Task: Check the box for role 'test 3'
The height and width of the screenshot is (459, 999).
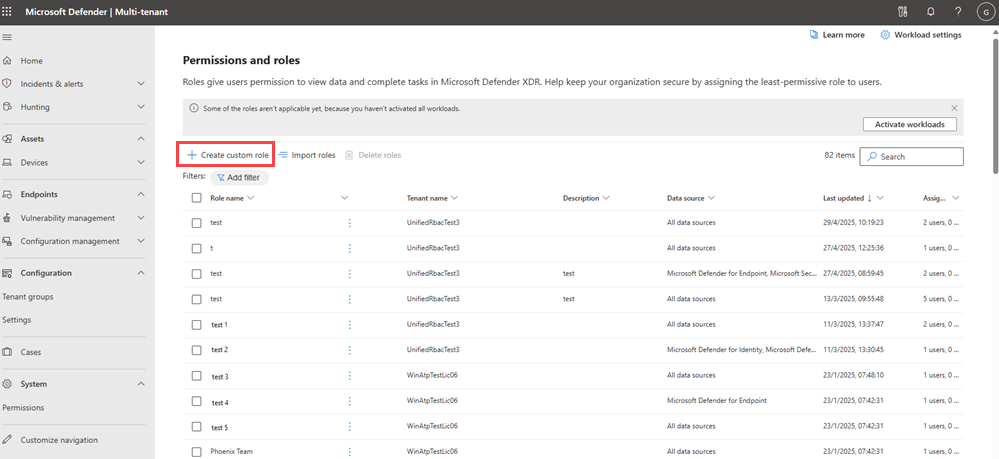Action: click(196, 375)
